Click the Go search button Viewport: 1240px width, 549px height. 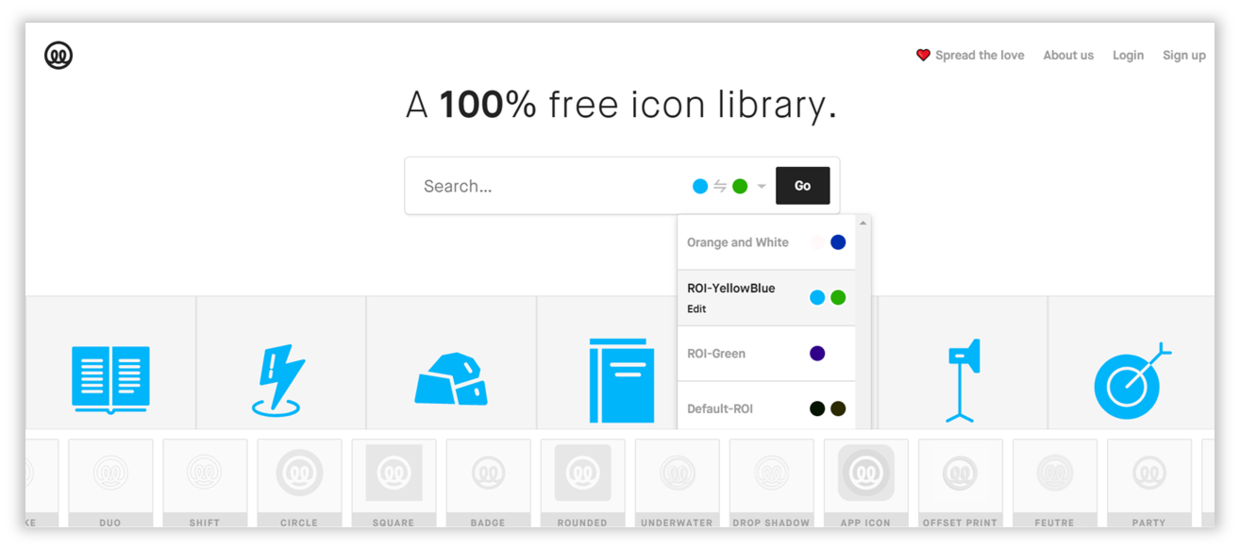pos(803,186)
